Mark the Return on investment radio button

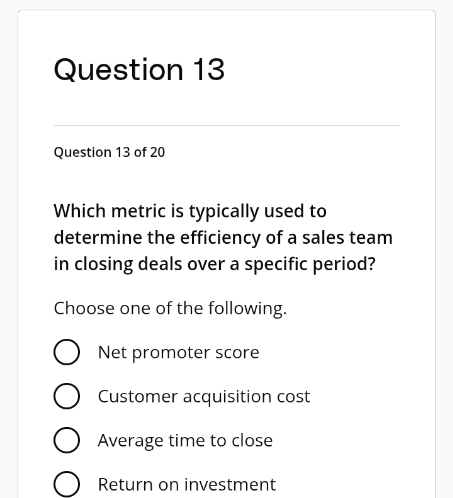click(x=67, y=484)
